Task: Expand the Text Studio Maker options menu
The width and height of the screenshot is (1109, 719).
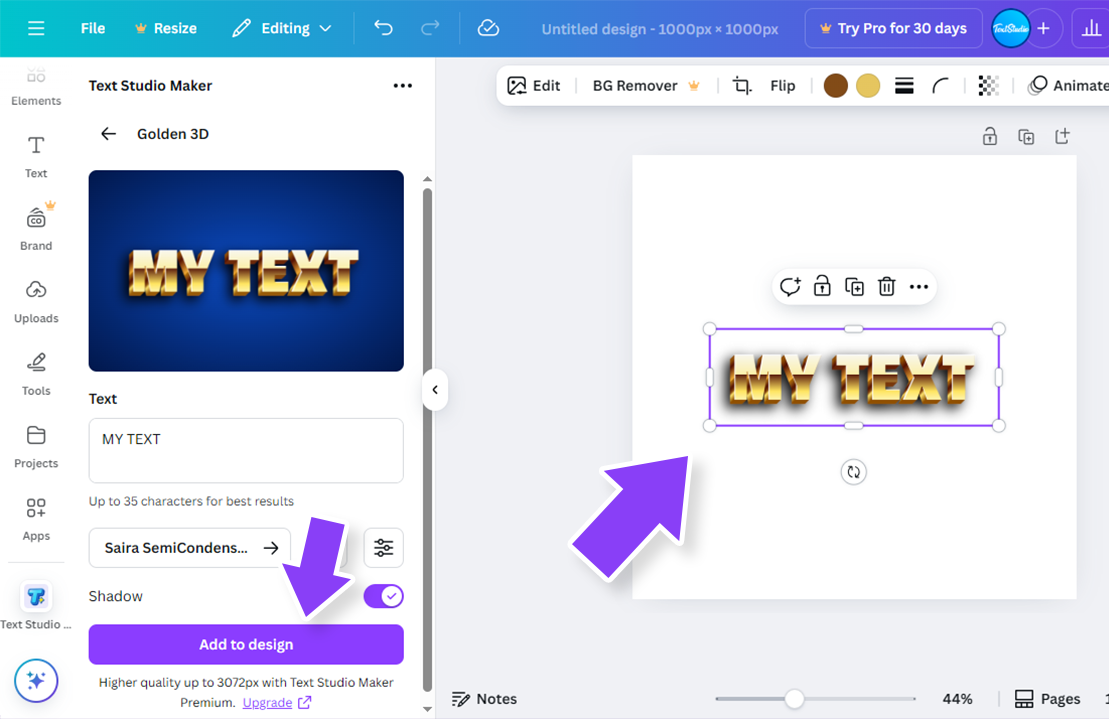Action: click(402, 86)
